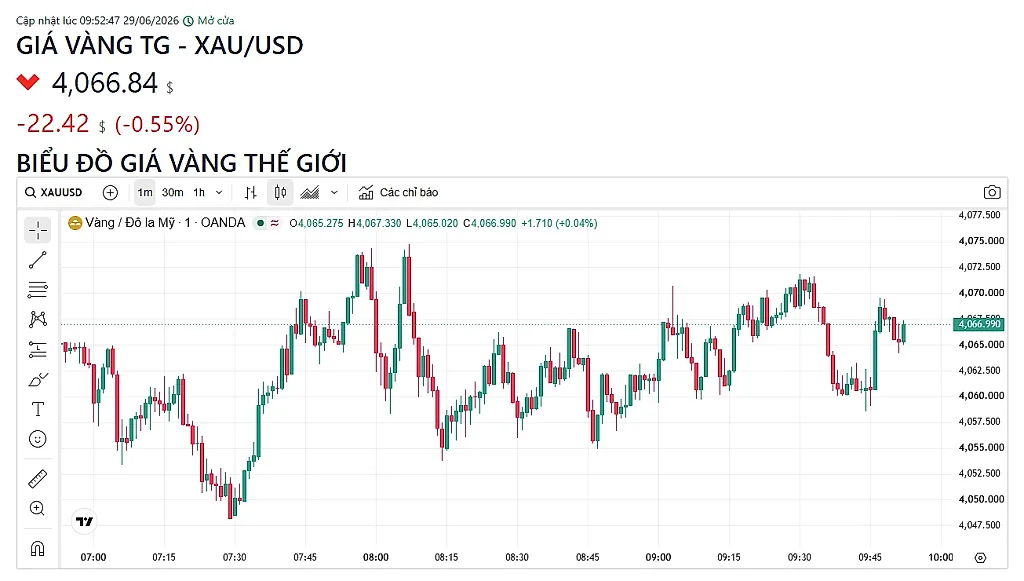Click the zoom in magnifier tool
Viewport: 1024px width, 581px height.
[x=38, y=509]
